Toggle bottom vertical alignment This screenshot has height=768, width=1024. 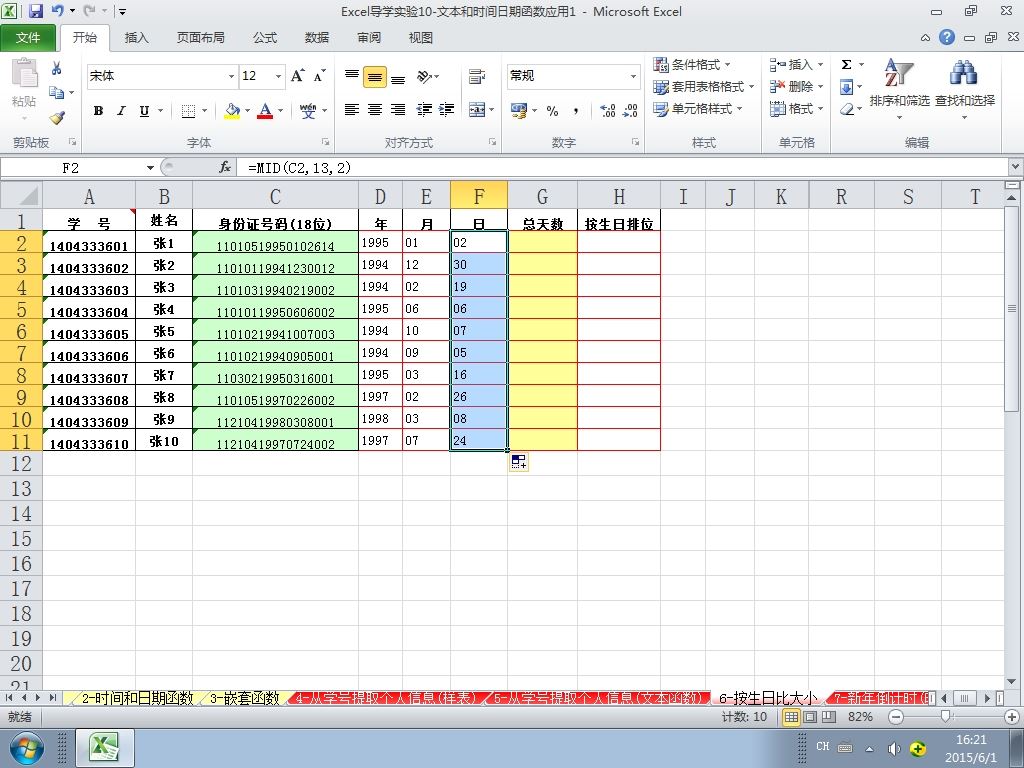point(398,77)
